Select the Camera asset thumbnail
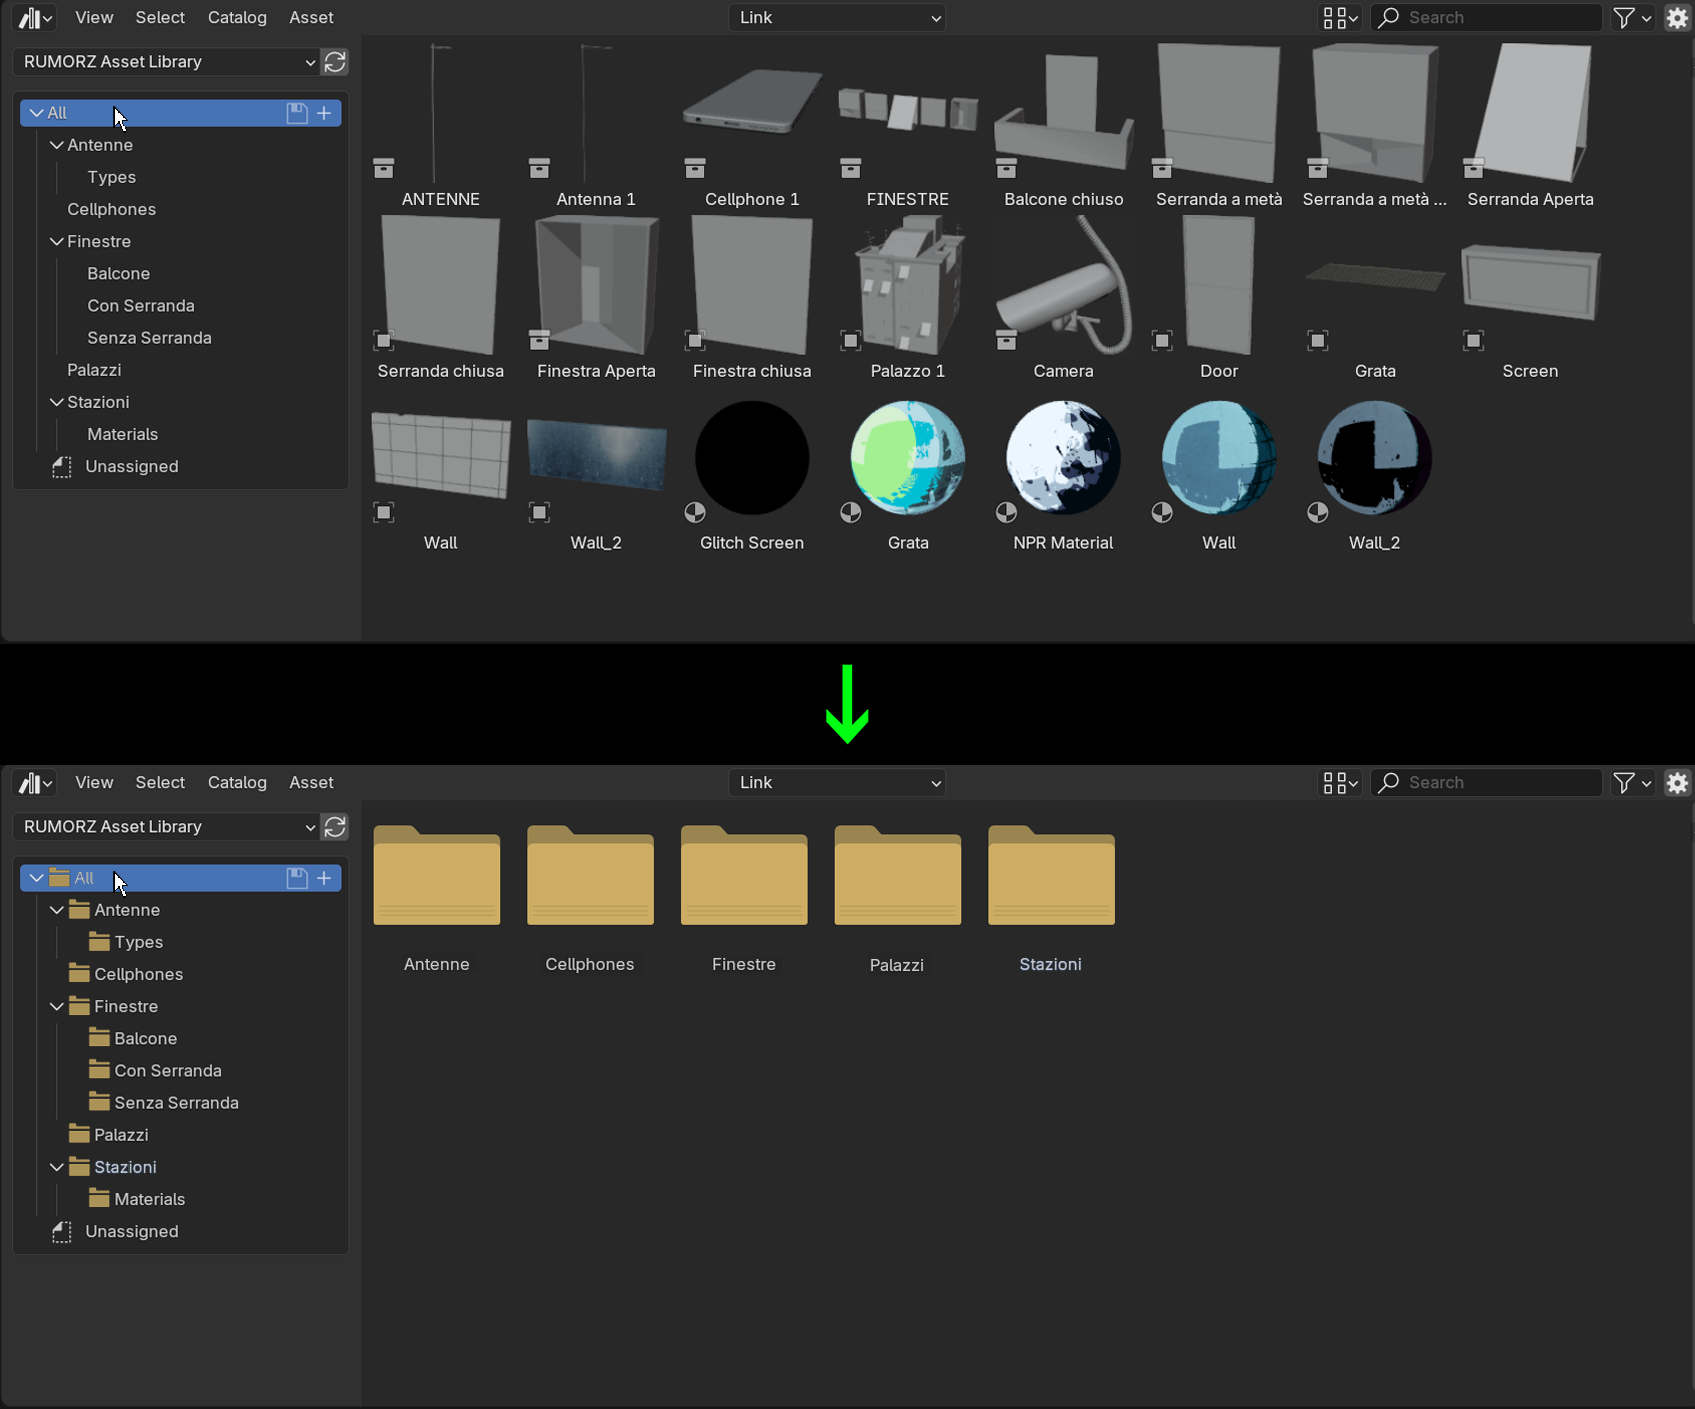 coord(1063,286)
